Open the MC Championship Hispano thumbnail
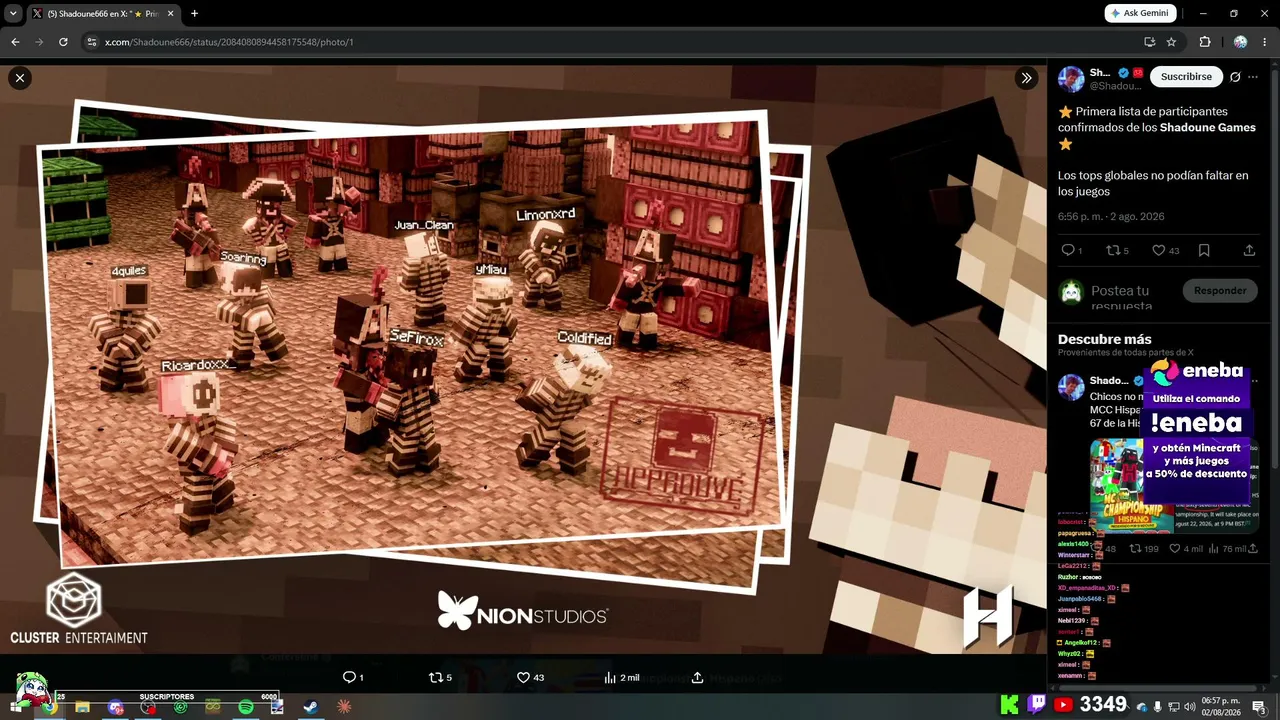Image resolution: width=1280 pixels, height=720 pixels. [1132, 487]
